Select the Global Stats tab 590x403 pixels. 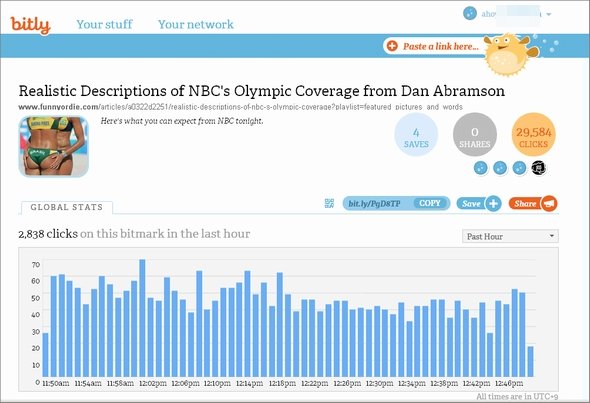coord(67,207)
